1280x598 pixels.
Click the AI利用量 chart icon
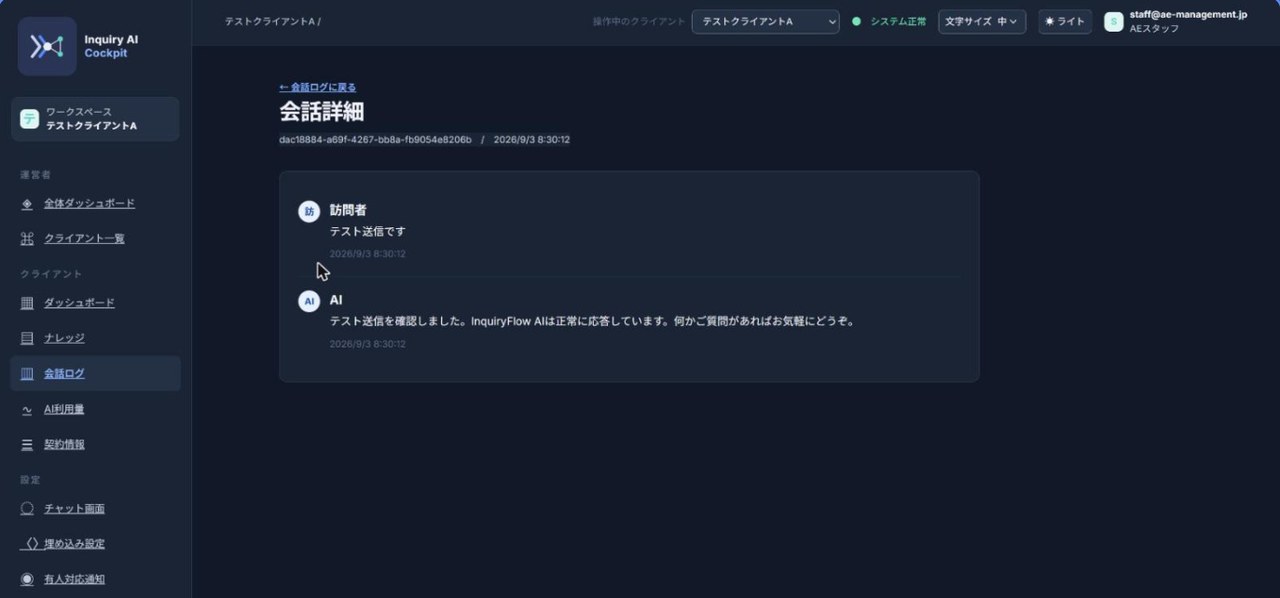[x=27, y=410]
